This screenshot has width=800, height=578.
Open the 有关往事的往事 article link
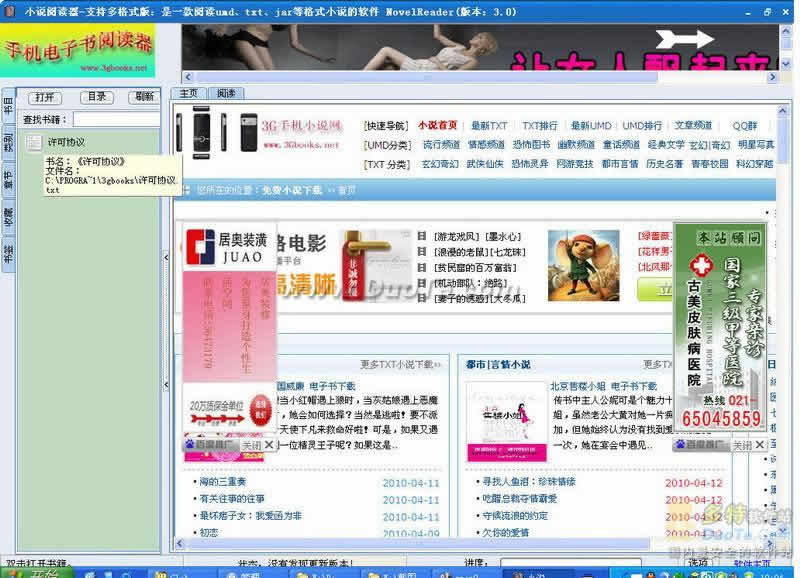click(232, 498)
